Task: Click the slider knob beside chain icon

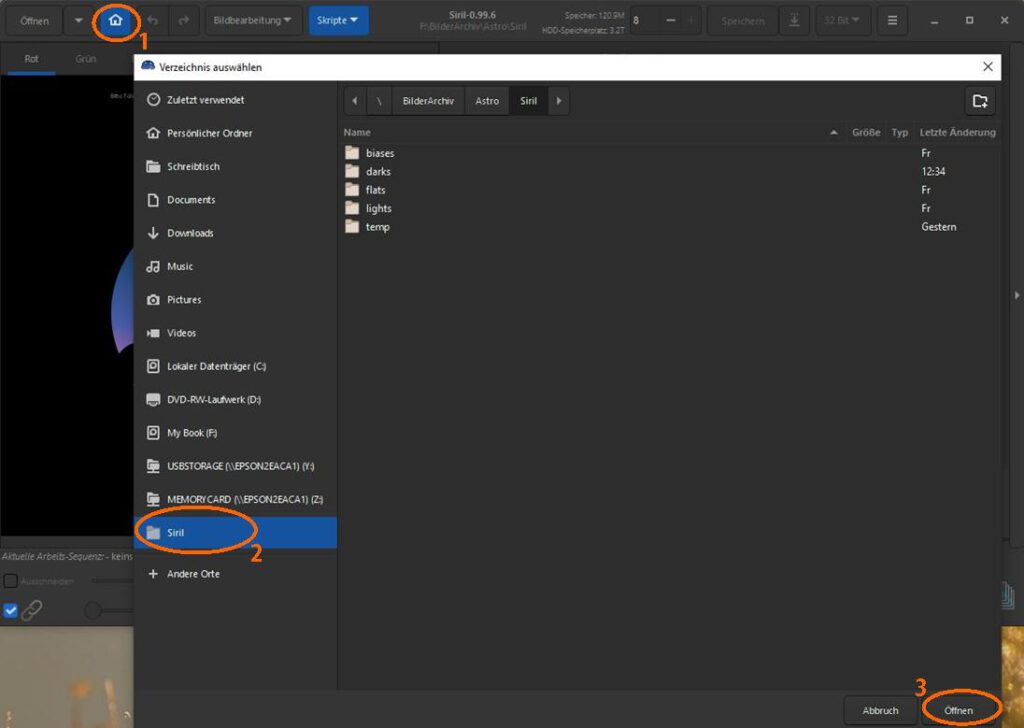Action: click(x=93, y=610)
